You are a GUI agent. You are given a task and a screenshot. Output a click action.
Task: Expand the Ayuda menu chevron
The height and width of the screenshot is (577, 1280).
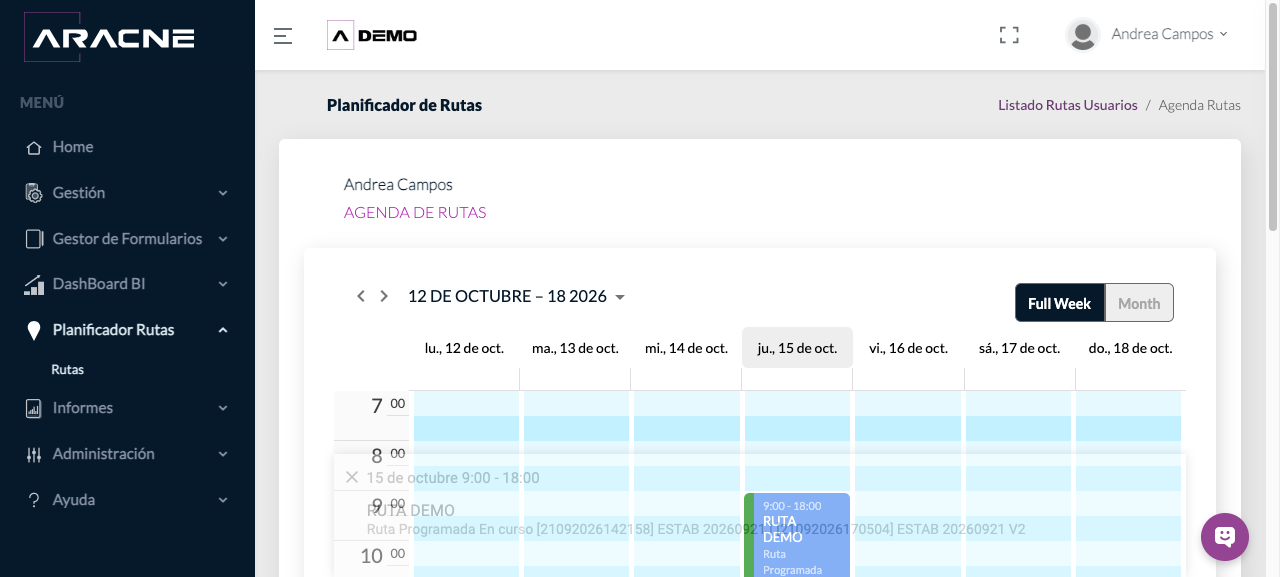click(223, 500)
